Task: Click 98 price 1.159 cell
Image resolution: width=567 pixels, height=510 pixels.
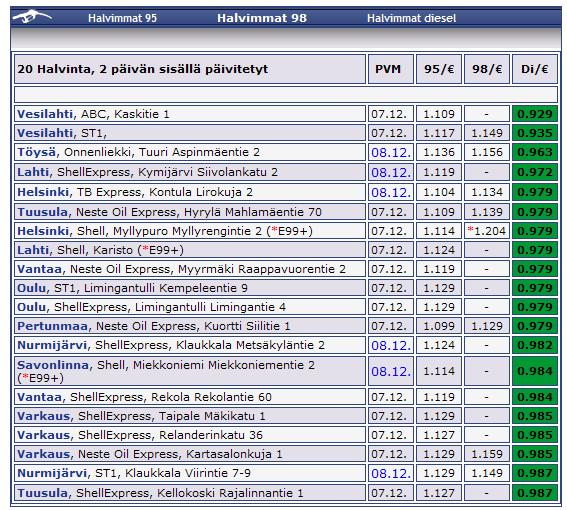Action: pyautogui.click(x=487, y=454)
